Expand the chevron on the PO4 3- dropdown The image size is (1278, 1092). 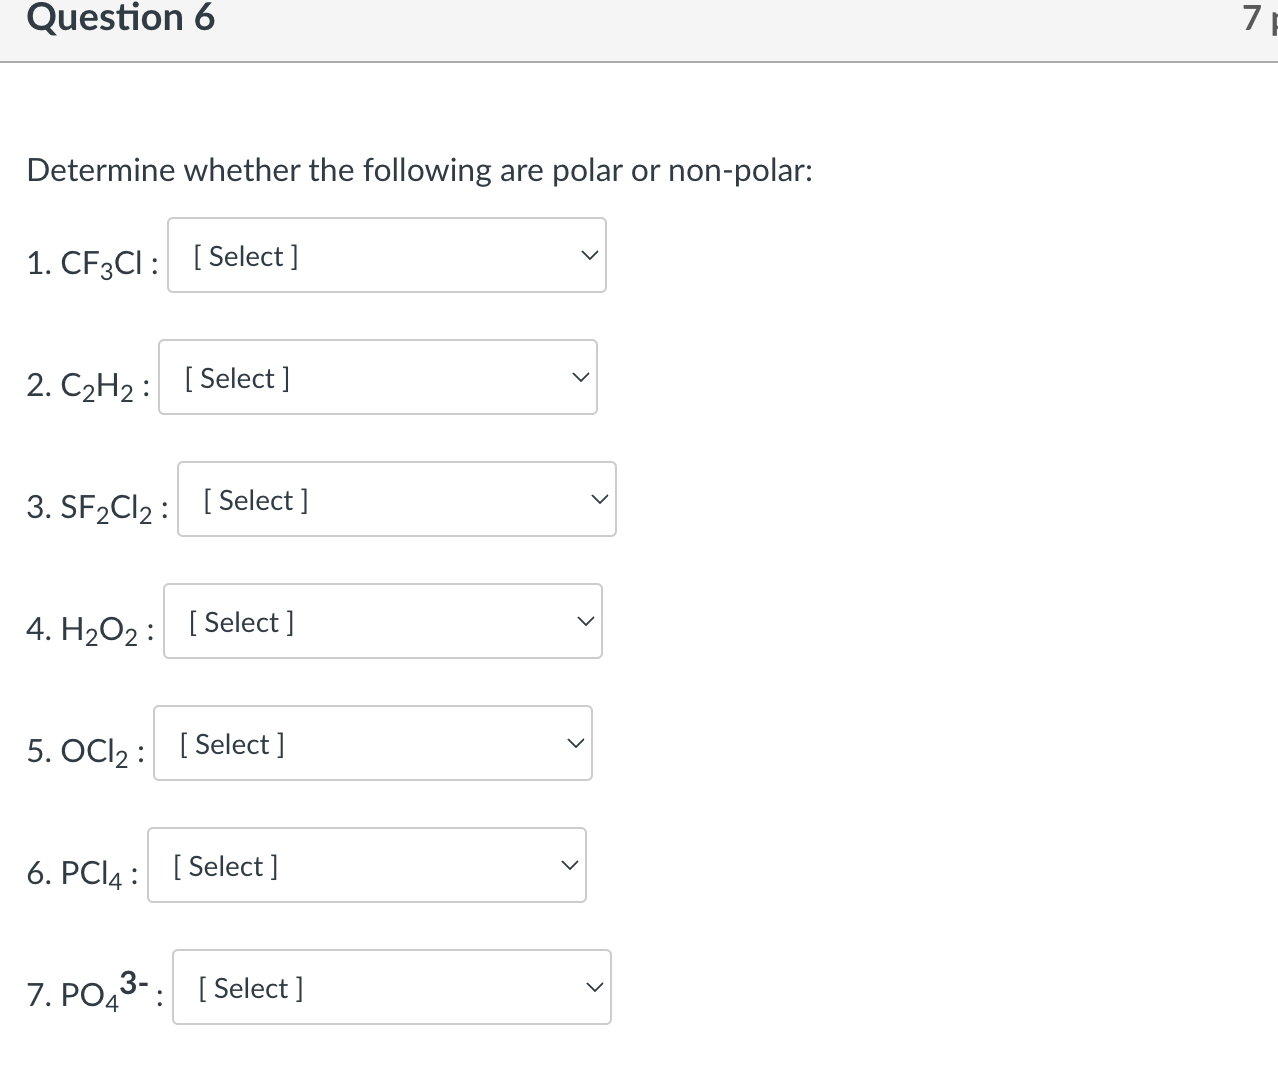pos(594,986)
